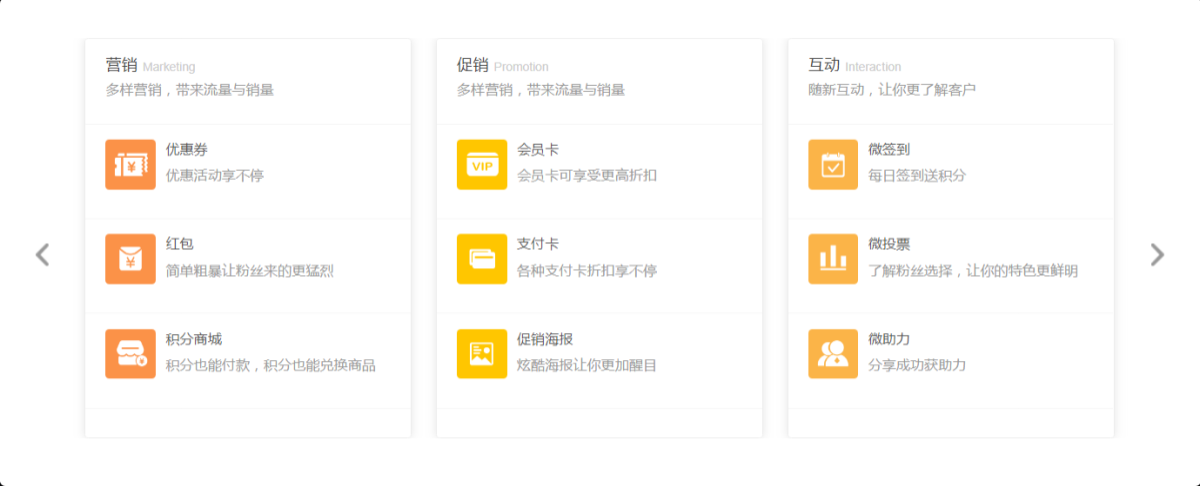Select the 促销 Promotion card header
The height and width of the screenshot is (486, 1200).
click(502, 66)
